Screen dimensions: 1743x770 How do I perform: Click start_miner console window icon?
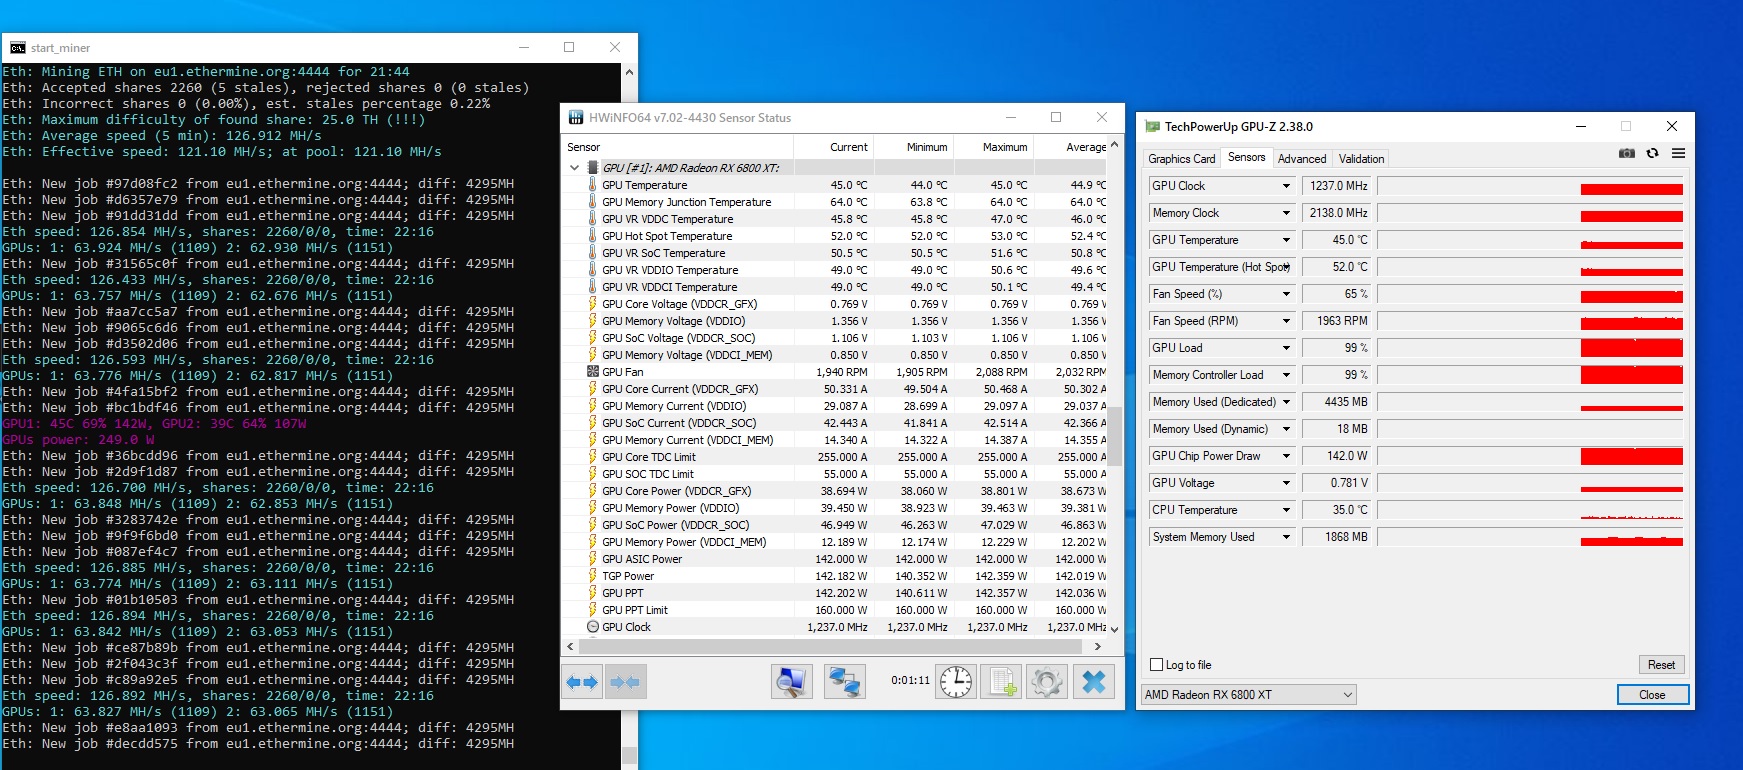coord(18,47)
